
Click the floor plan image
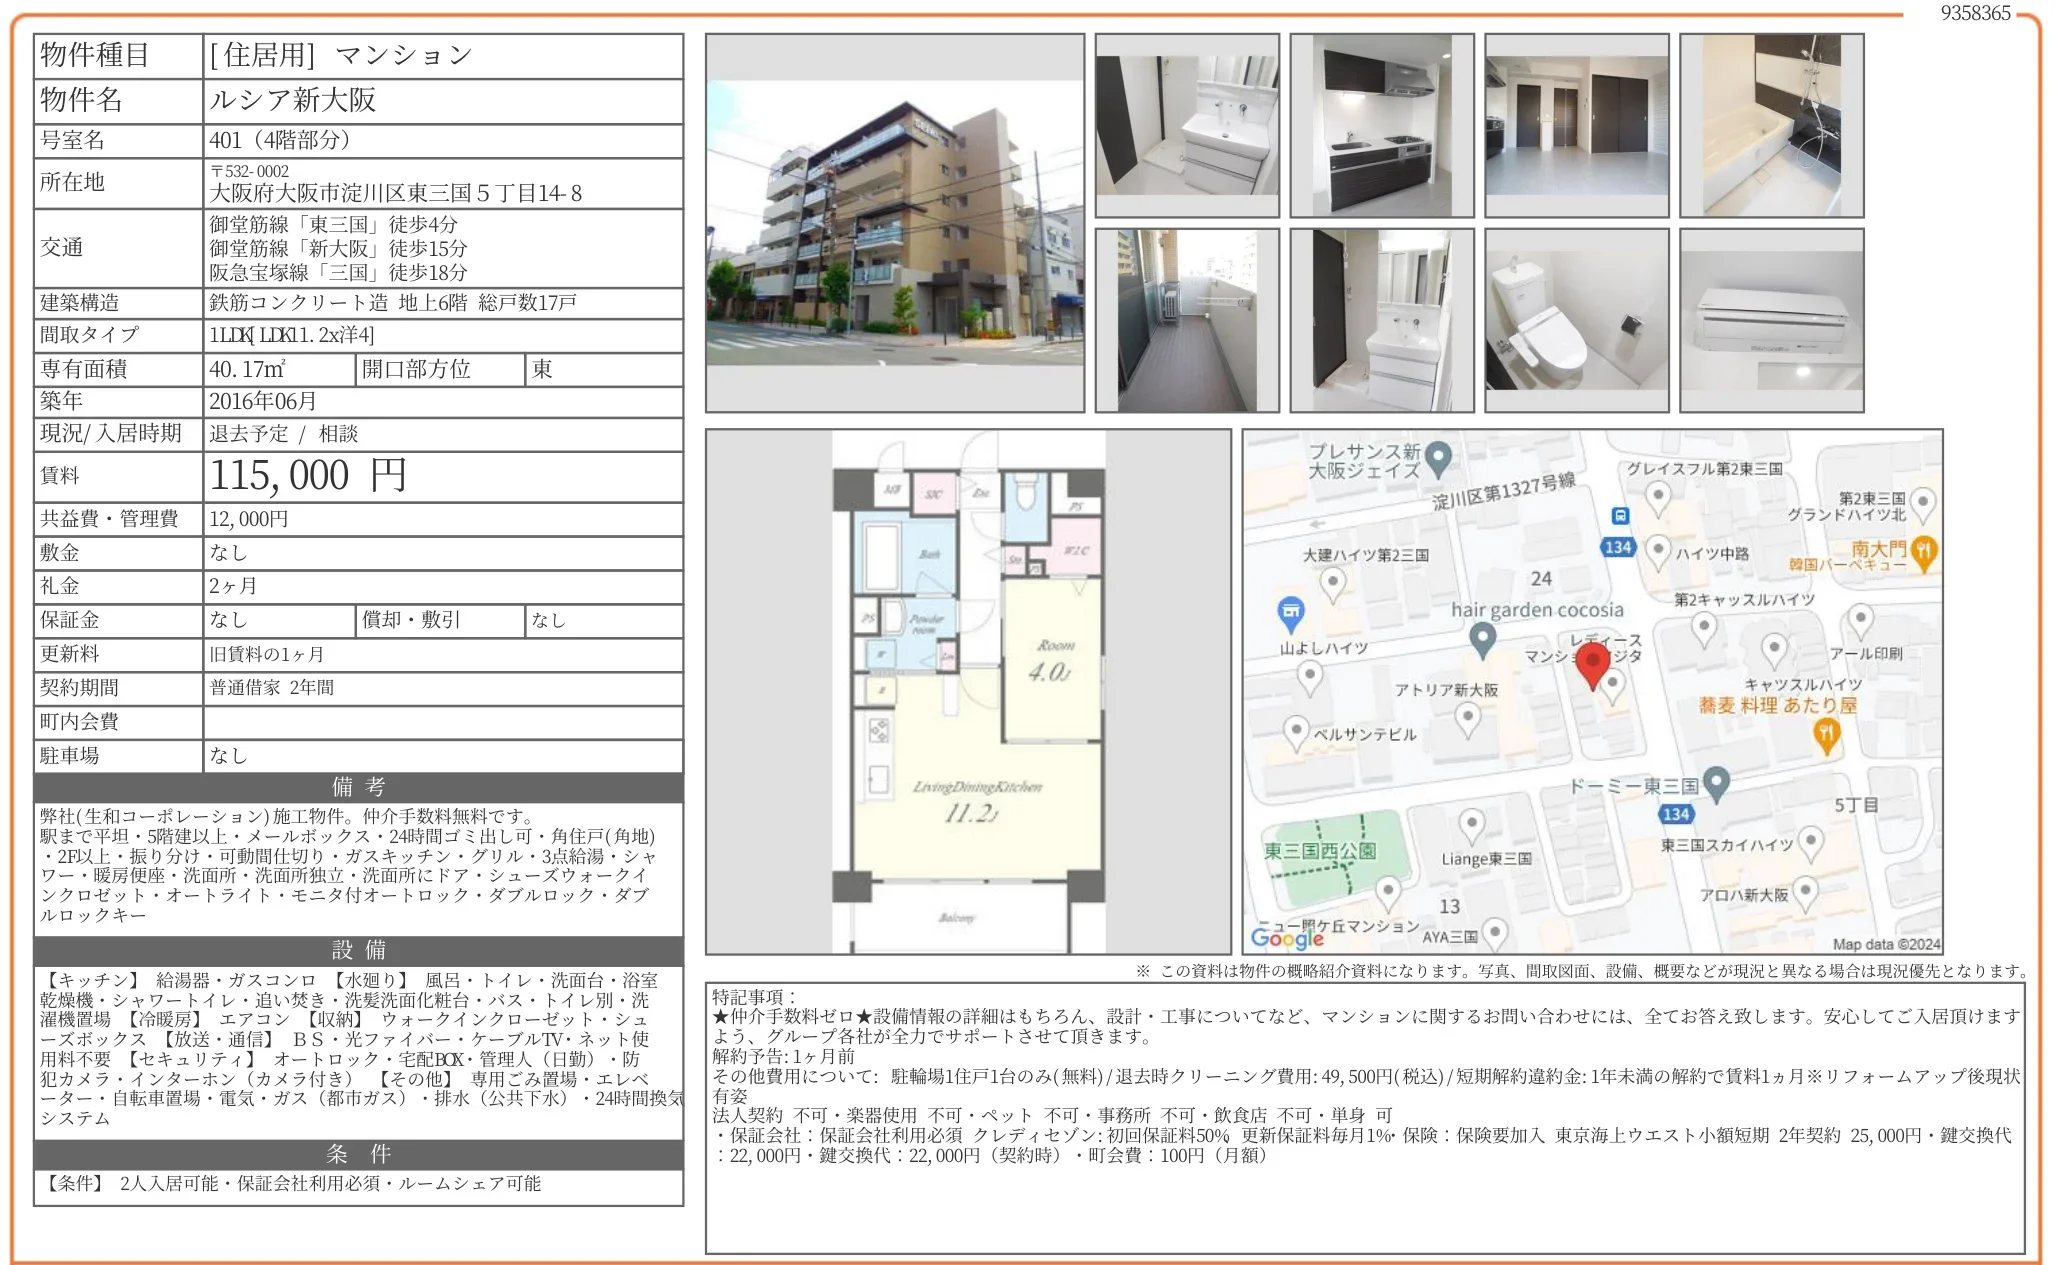[968, 692]
